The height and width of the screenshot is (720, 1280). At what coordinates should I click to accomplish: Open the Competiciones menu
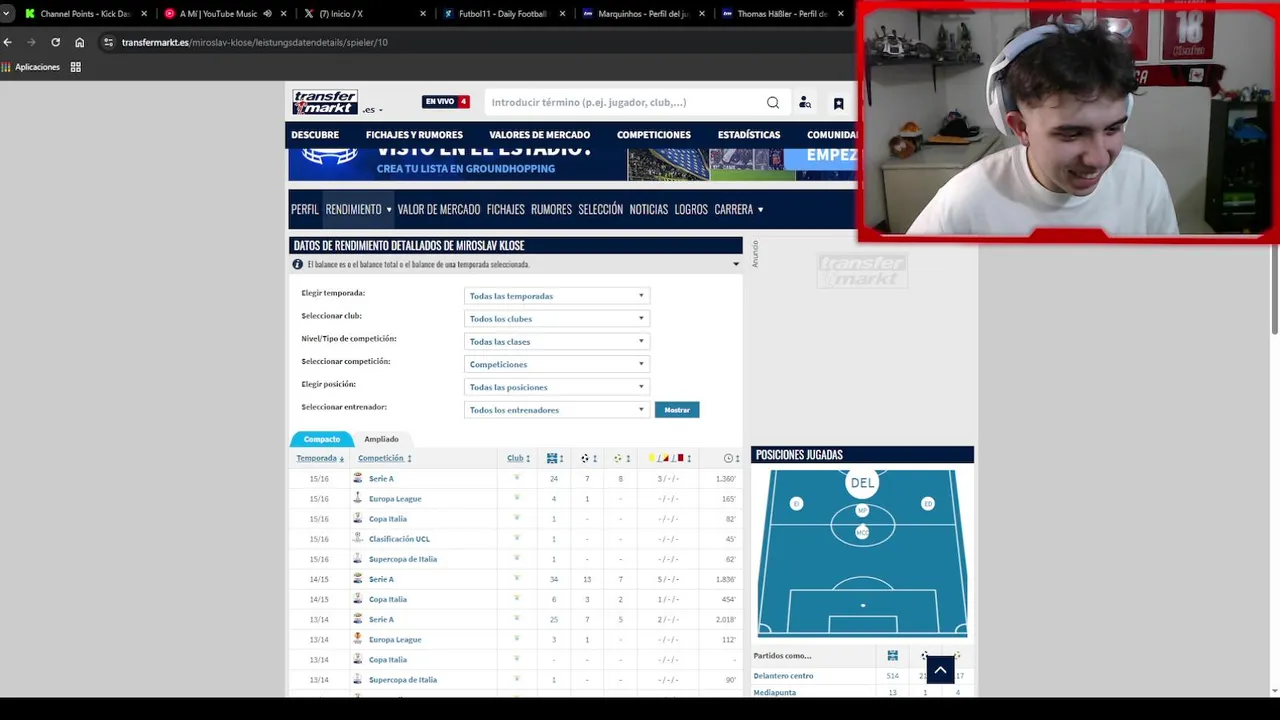pyautogui.click(x=654, y=135)
